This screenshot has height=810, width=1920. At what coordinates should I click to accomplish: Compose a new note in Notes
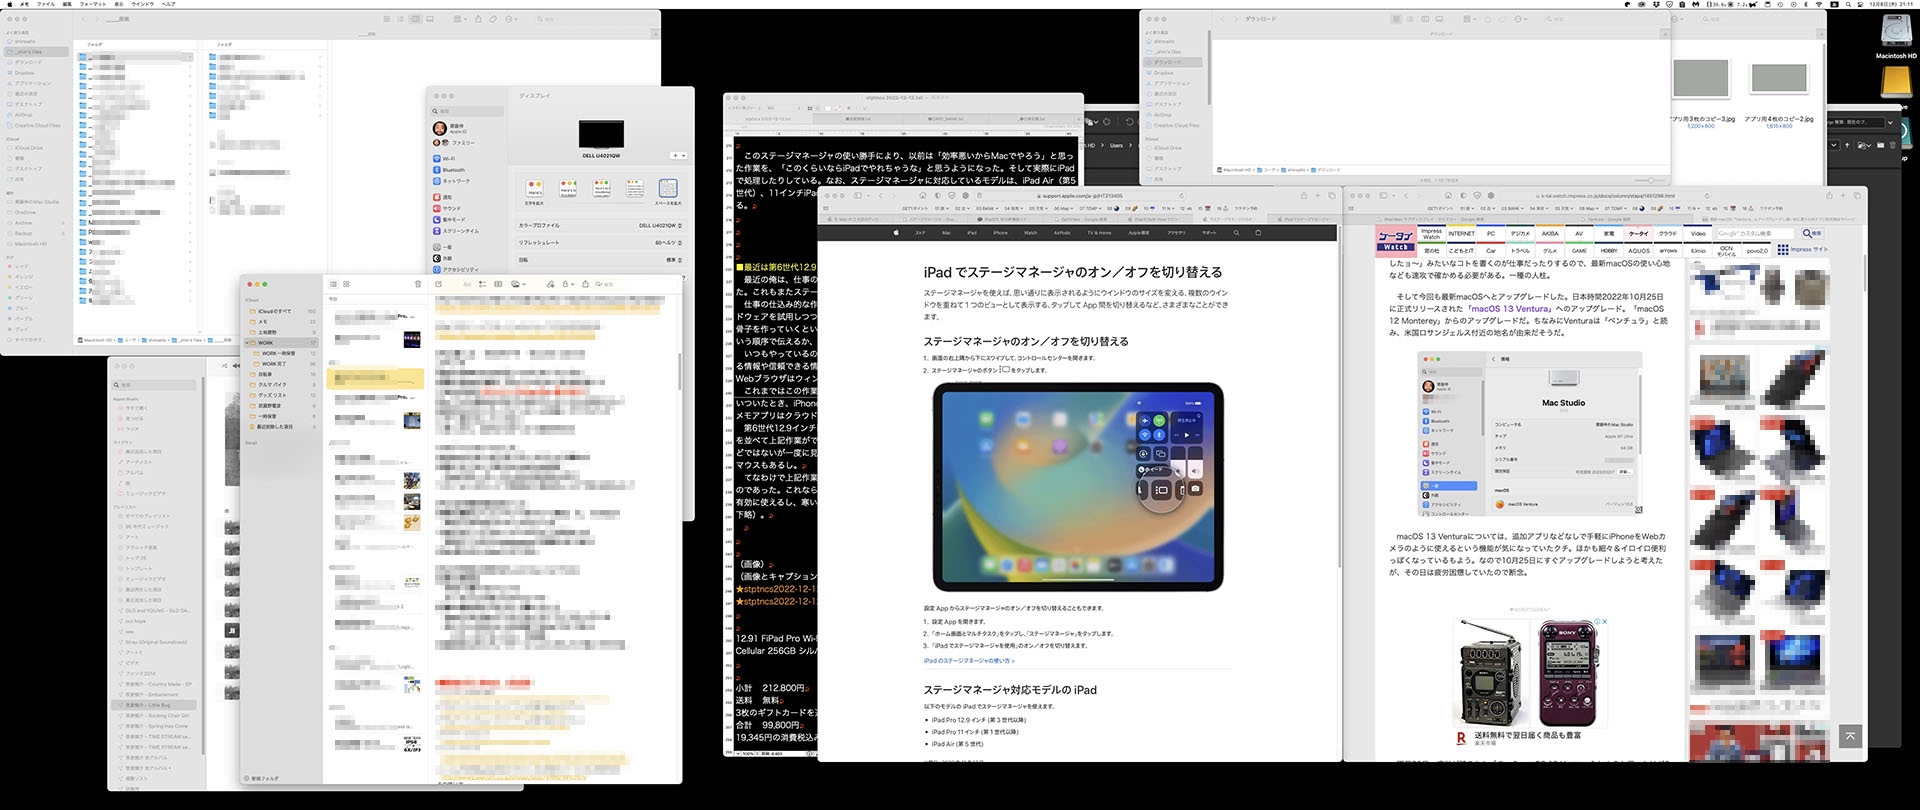438,284
